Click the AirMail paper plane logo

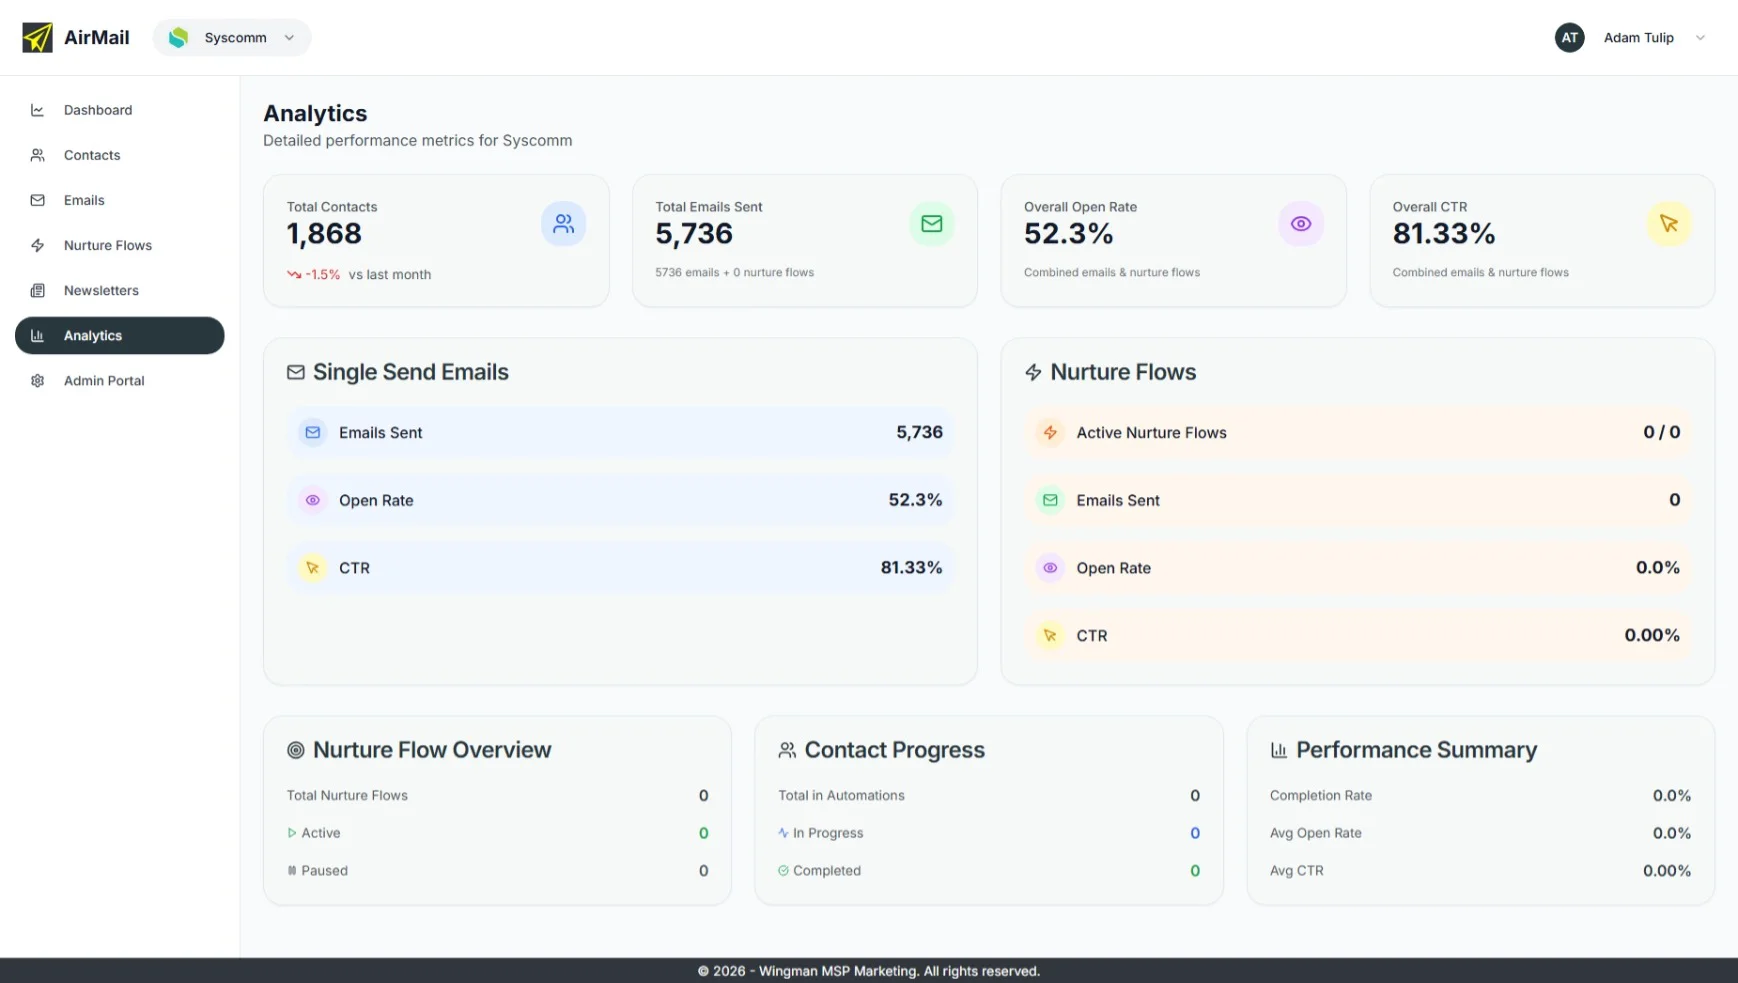tap(36, 37)
